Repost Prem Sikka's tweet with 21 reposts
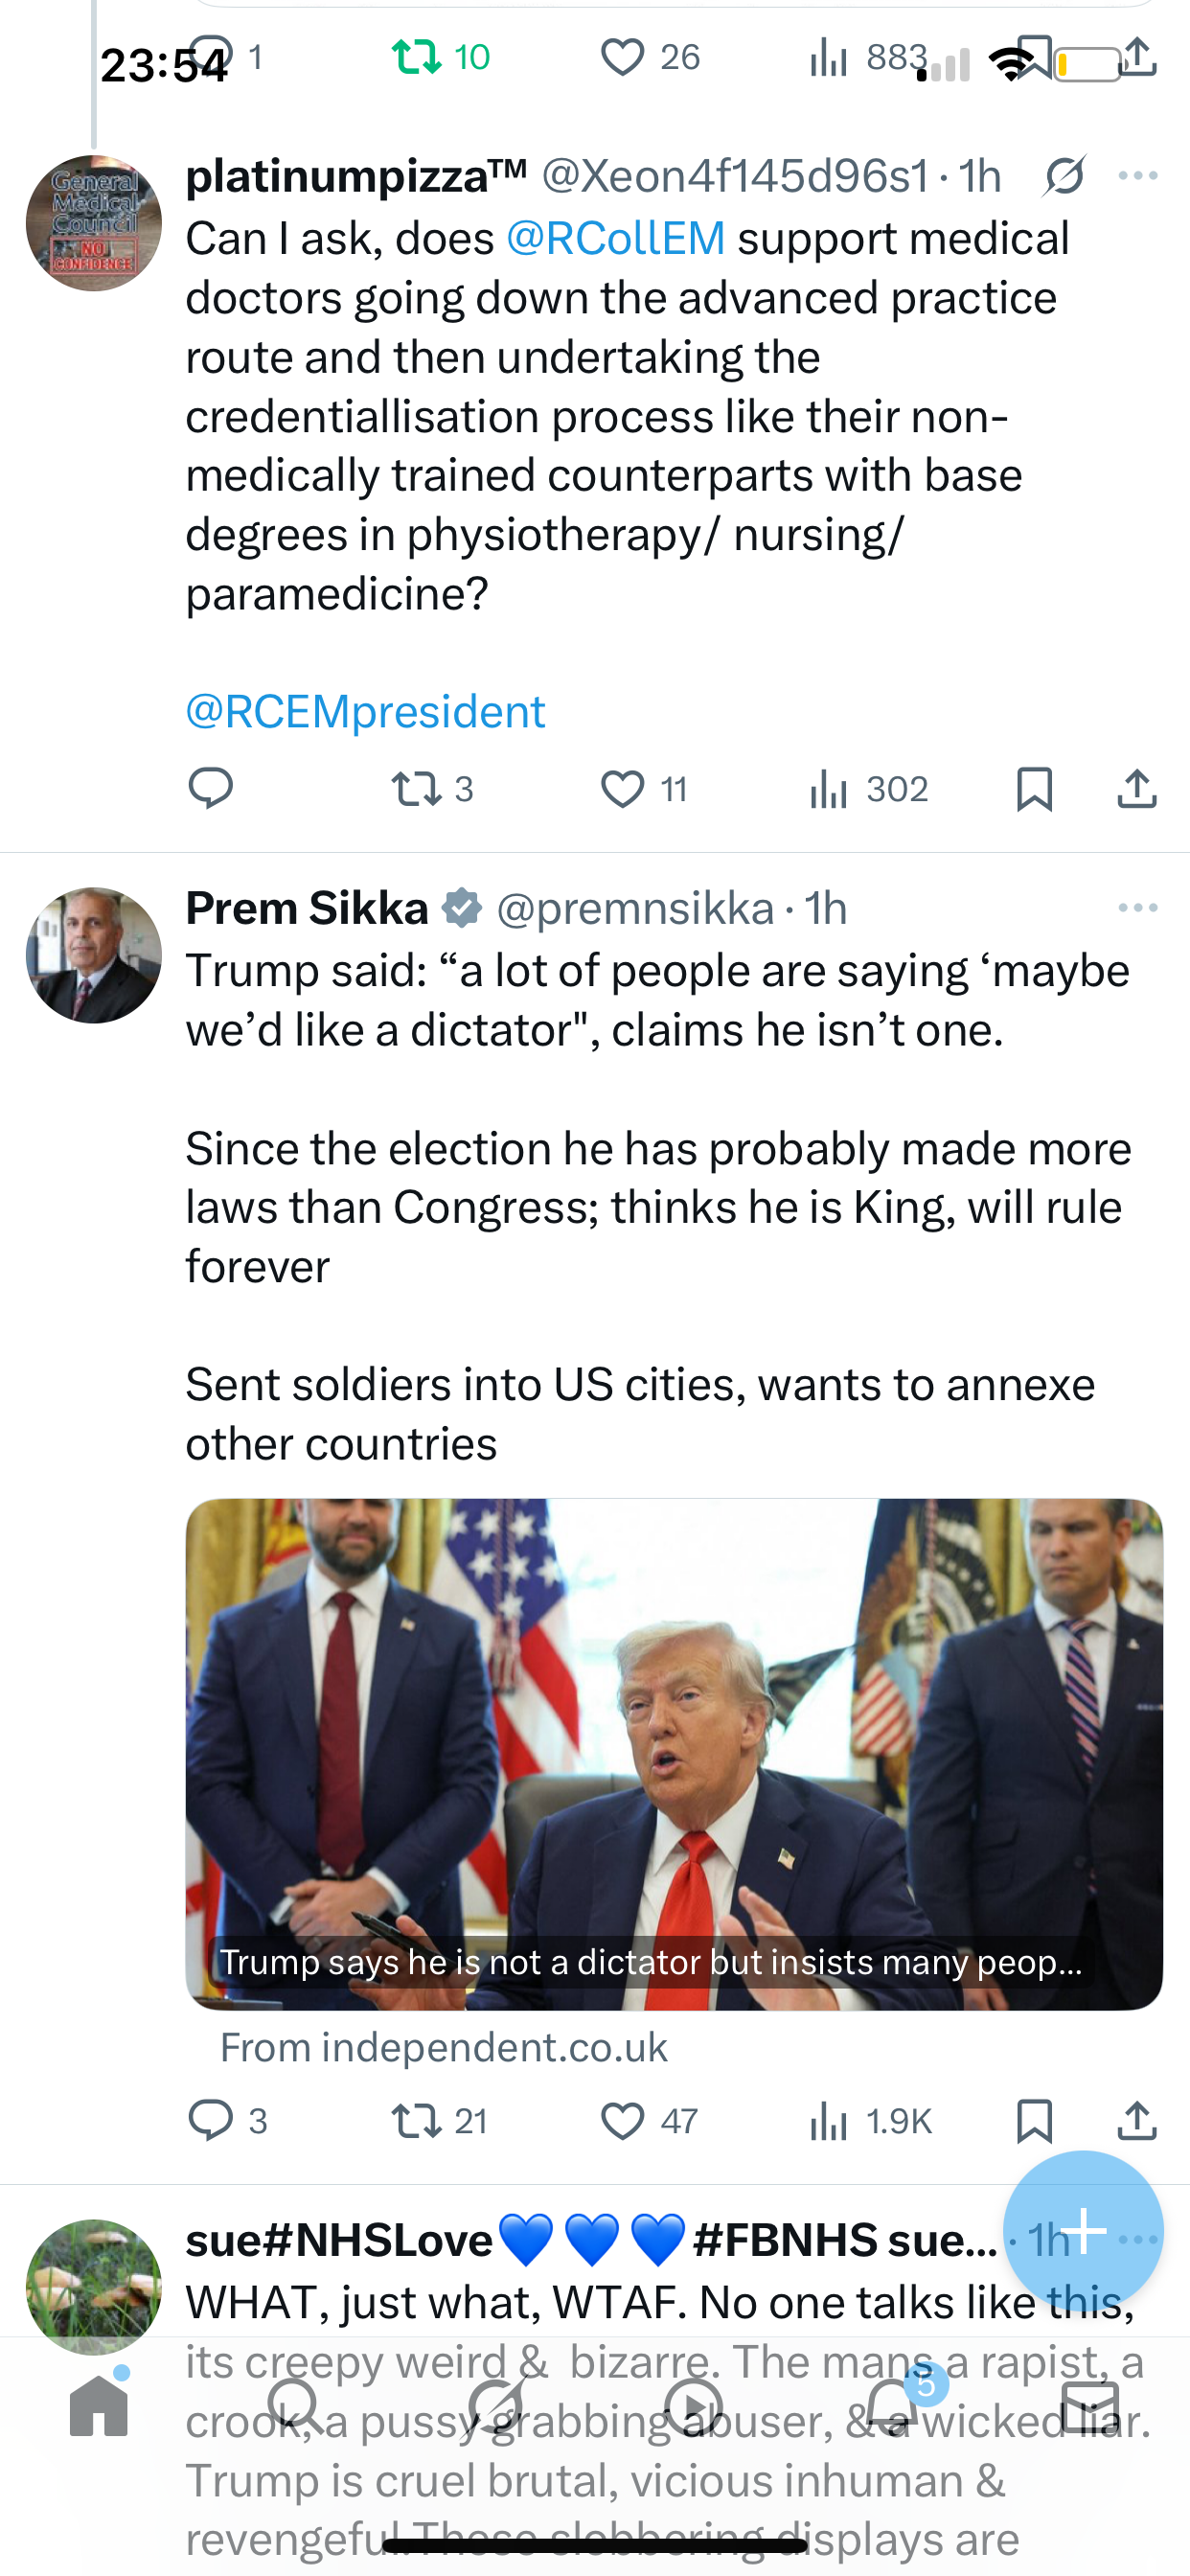Screen dimensions: 1190x2576 (x=417, y=2121)
